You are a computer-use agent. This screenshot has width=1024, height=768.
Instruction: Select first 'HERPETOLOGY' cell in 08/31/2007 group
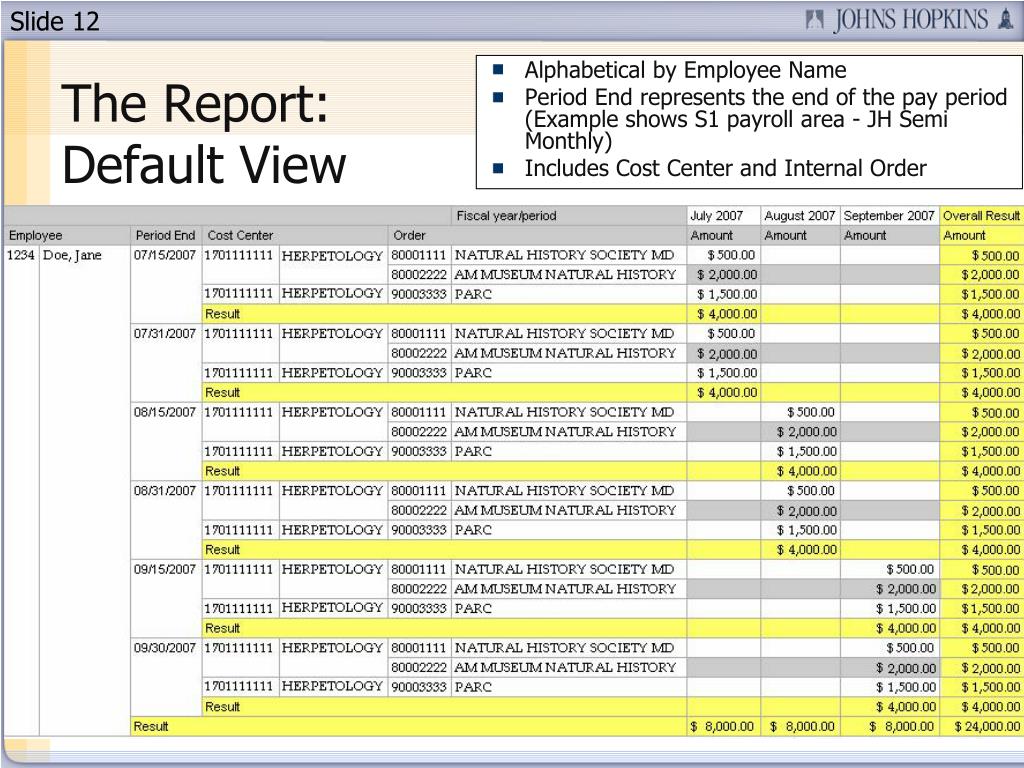(x=332, y=490)
